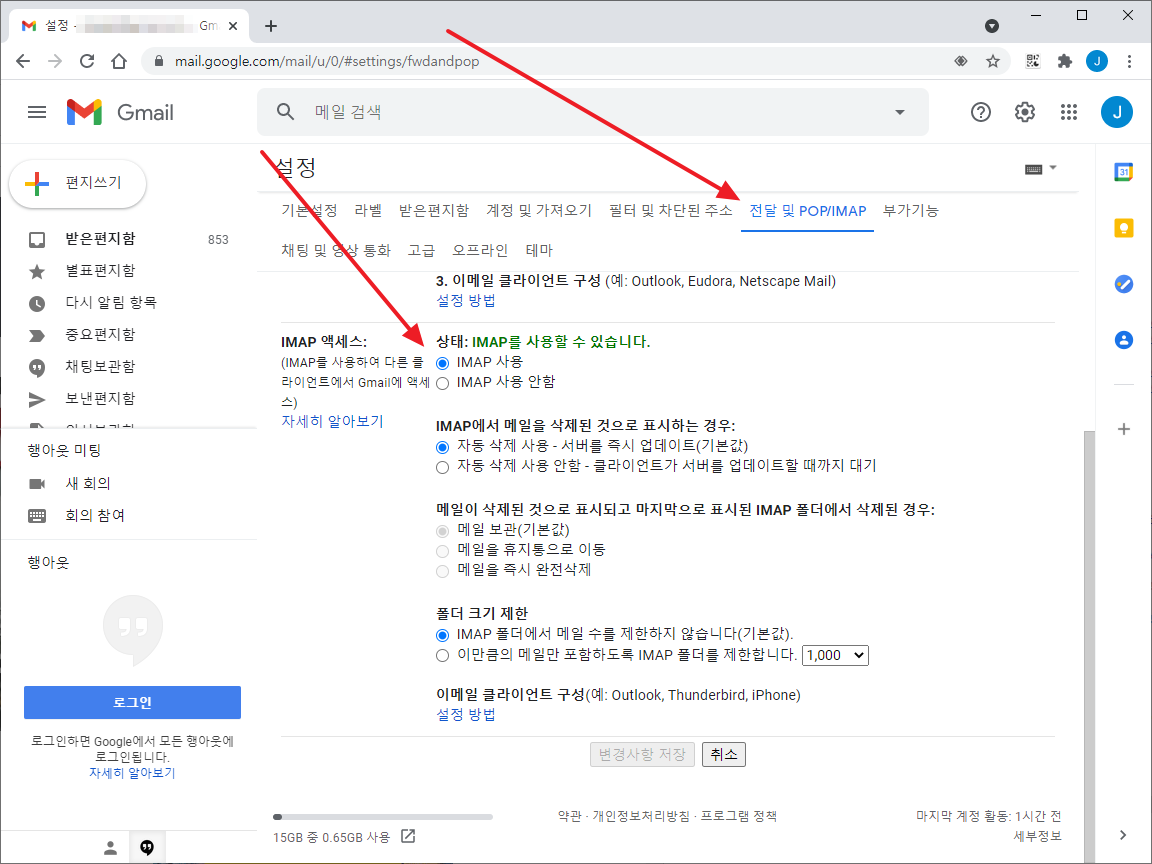
Task: Click the storage usage progress bar
Action: coord(383,817)
